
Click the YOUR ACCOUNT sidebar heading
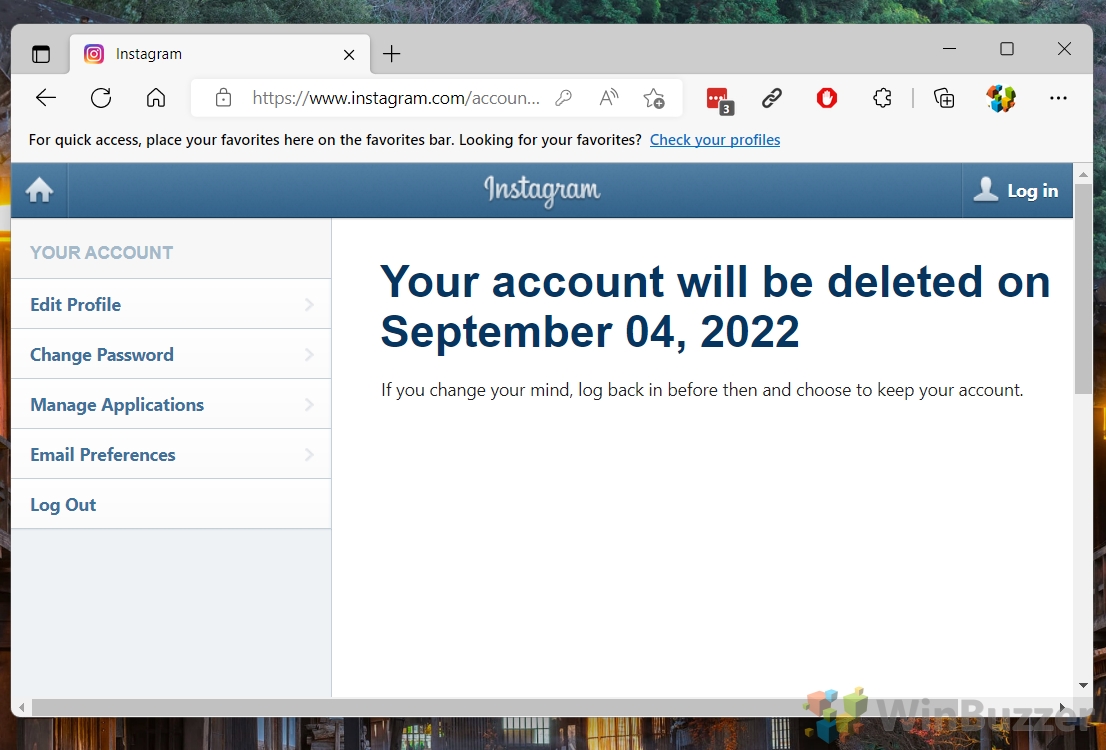tap(102, 253)
